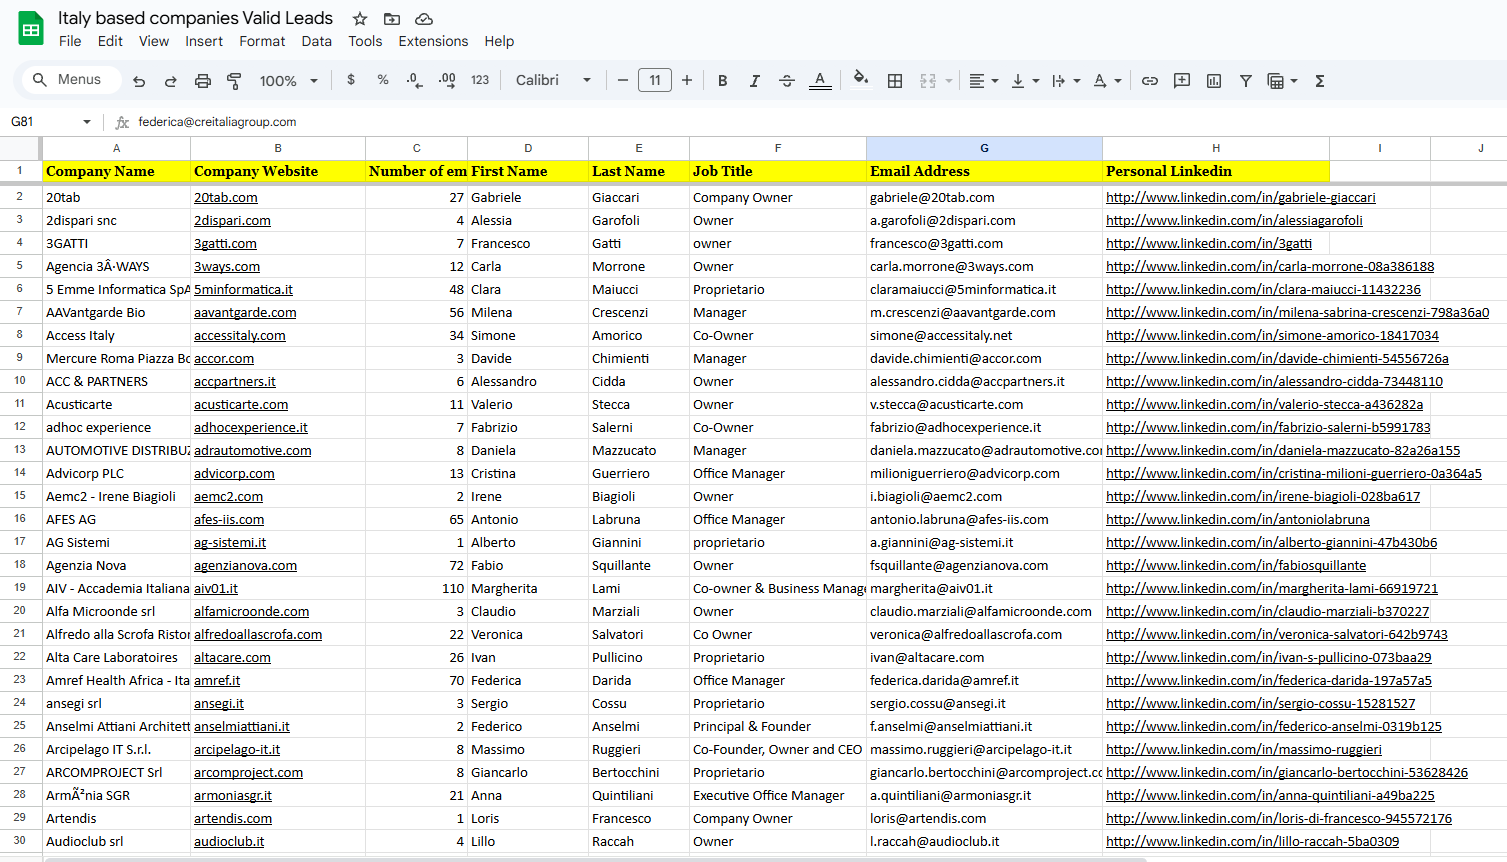Open the Google Sheets home icon
Screen dimensions: 1507x862
click(31, 29)
